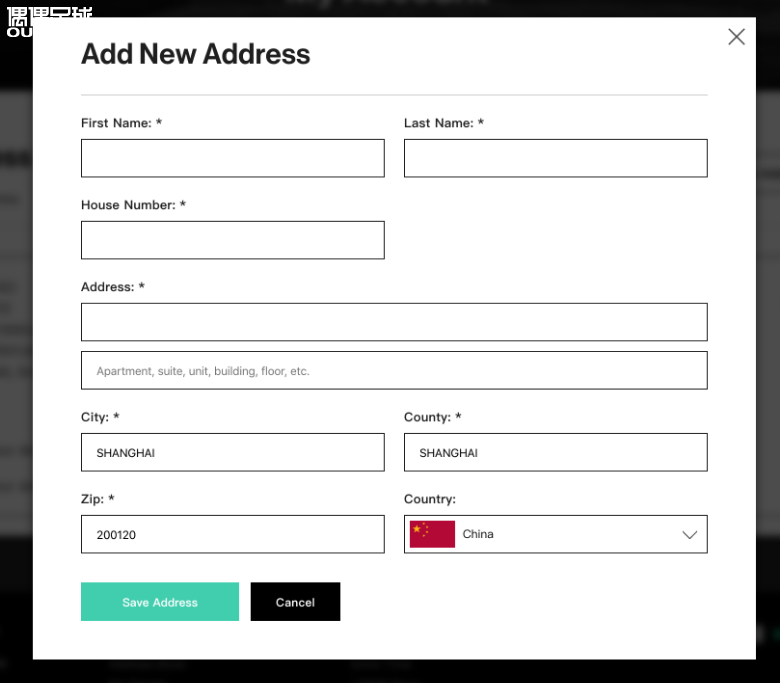Click the China flag icon
780x683 pixels.
click(x=432, y=534)
